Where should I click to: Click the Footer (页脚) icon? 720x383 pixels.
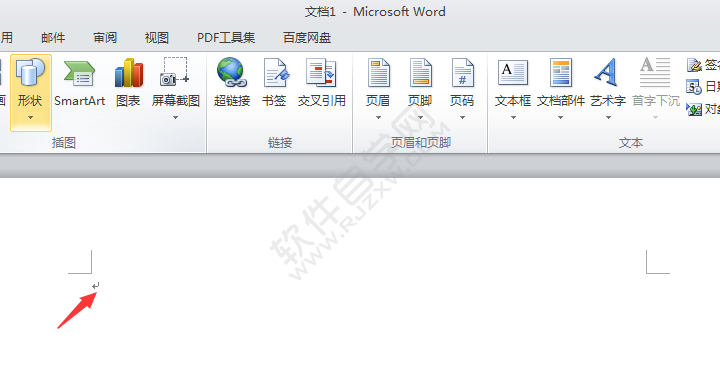pyautogui.click(x=420, y=73)
